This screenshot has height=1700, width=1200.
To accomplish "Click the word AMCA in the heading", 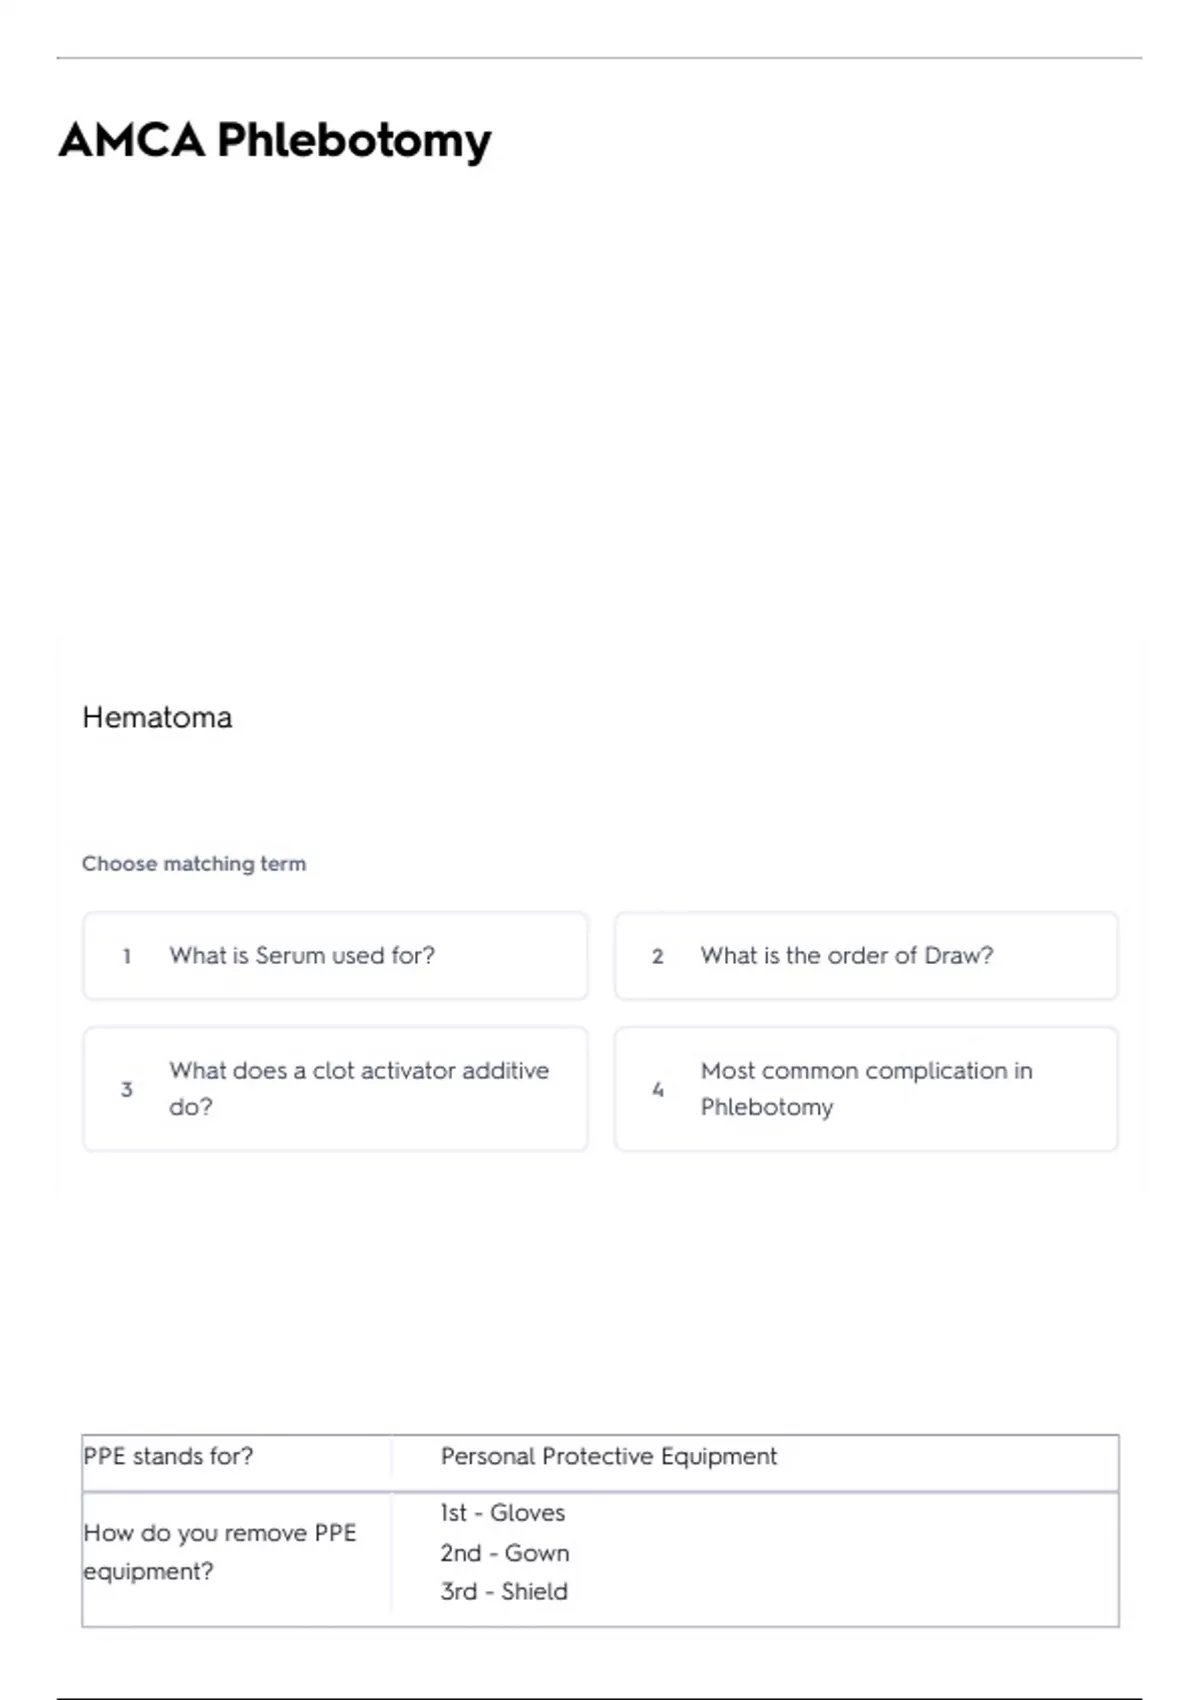I will (x=132, y=140).
